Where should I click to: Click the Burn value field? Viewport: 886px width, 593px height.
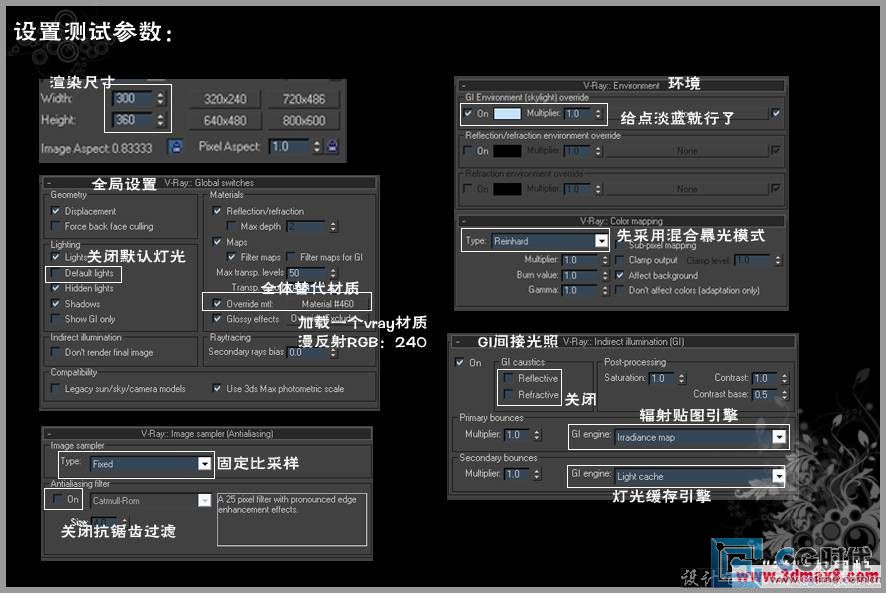[579, 275]
